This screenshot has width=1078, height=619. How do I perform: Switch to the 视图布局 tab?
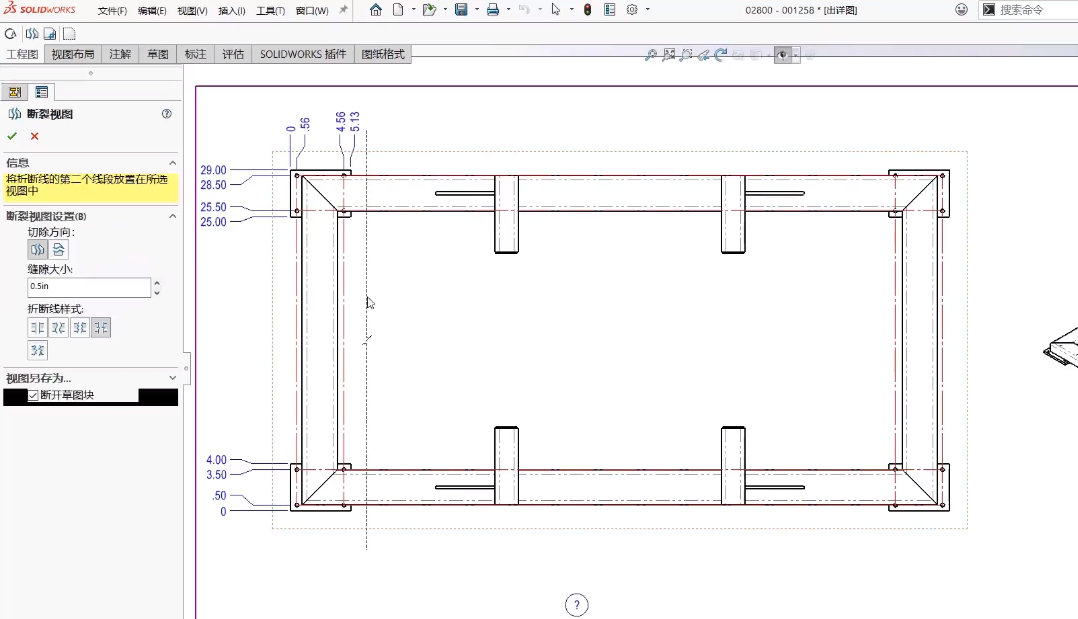click(73, 54)
